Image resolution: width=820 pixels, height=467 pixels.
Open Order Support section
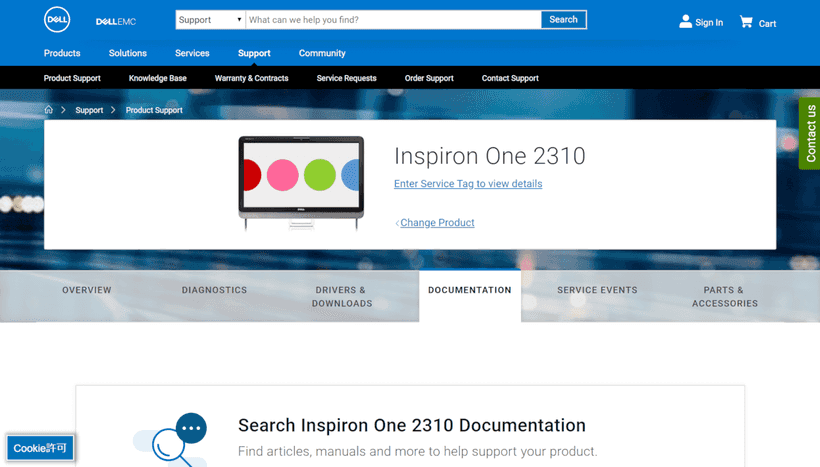pyautogui.click(x=429, y=78)
